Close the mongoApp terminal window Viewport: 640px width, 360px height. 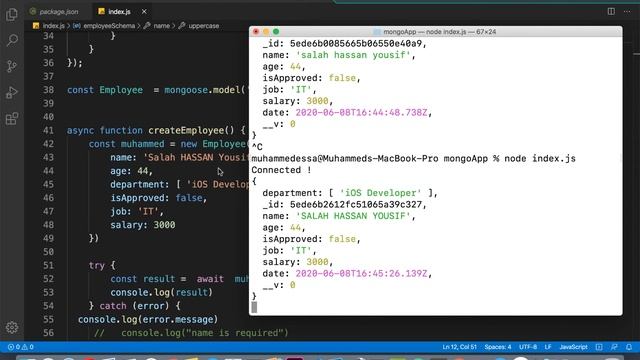(x=256, y=31)
